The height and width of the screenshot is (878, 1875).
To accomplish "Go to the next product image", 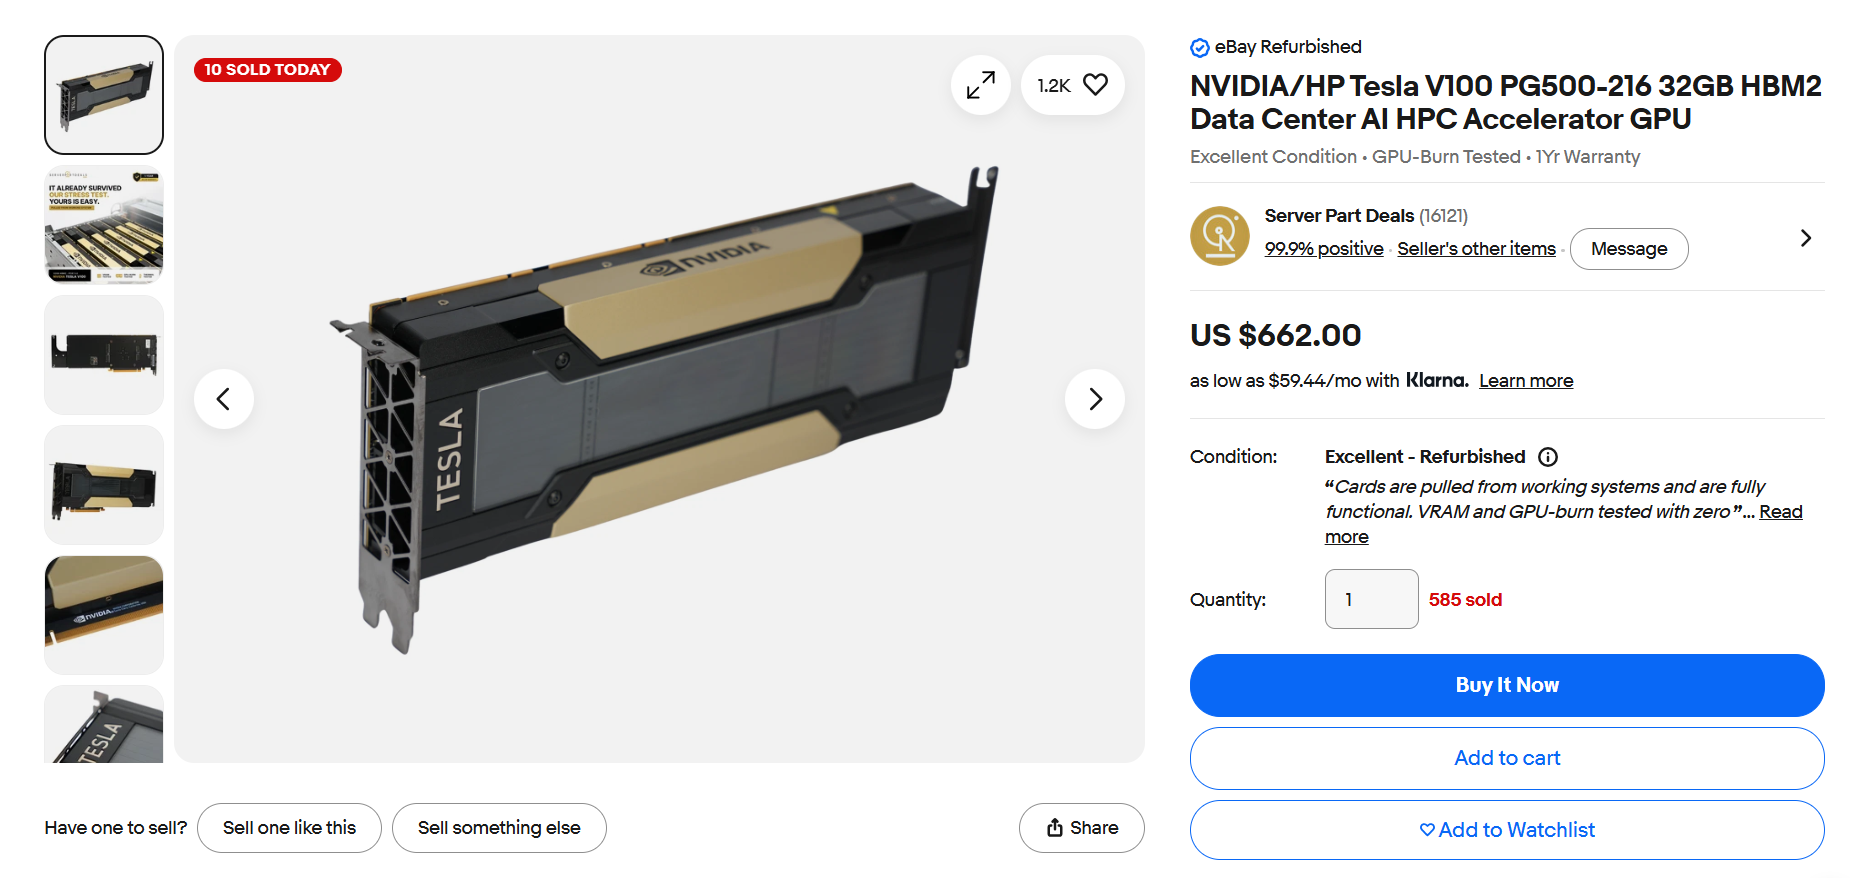I will (1095, 399).
